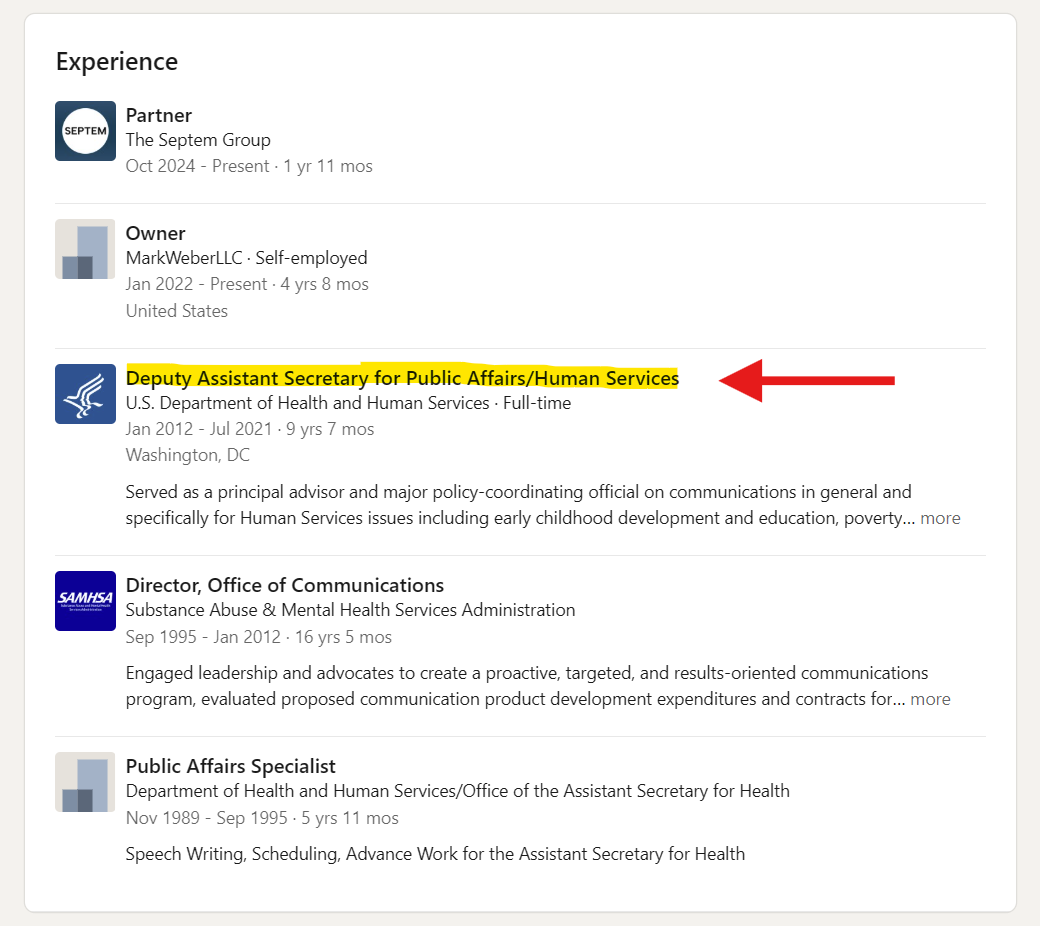Click the logo beside Public Affairs Specialist
1040x926 pixels.
[86, 782]
